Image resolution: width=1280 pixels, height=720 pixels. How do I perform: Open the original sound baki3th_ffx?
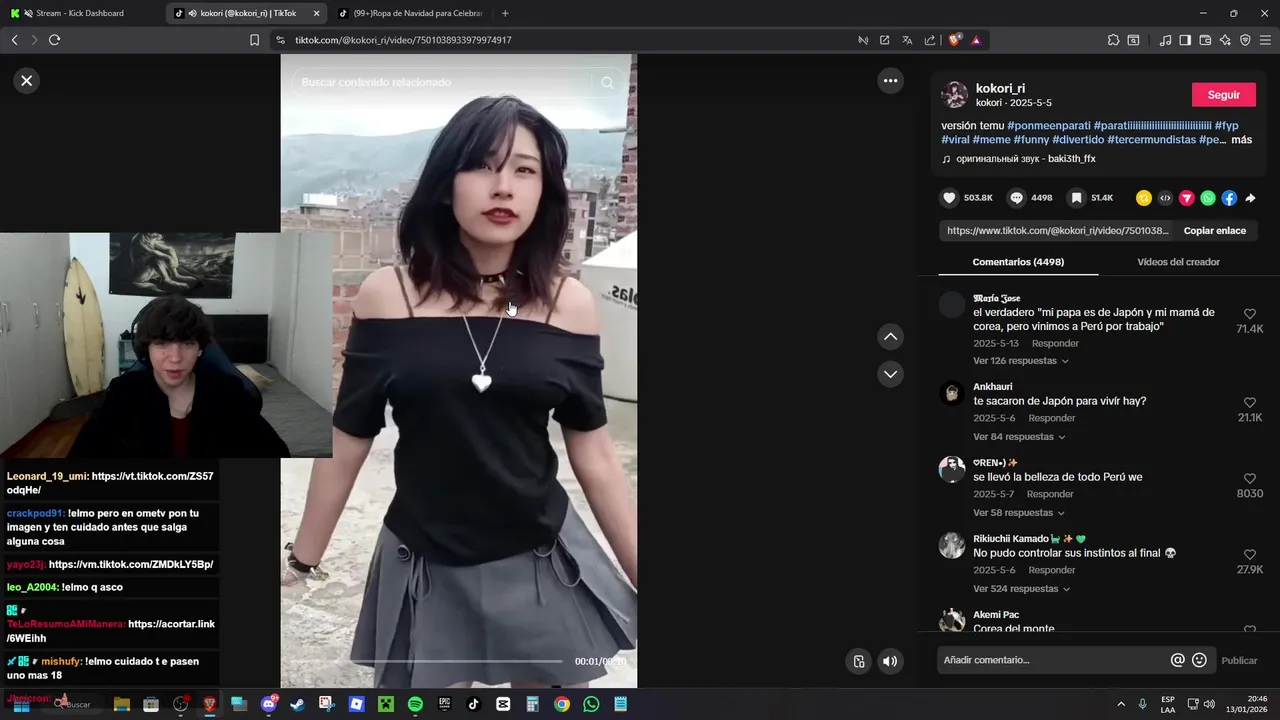tap(1025, 159)
